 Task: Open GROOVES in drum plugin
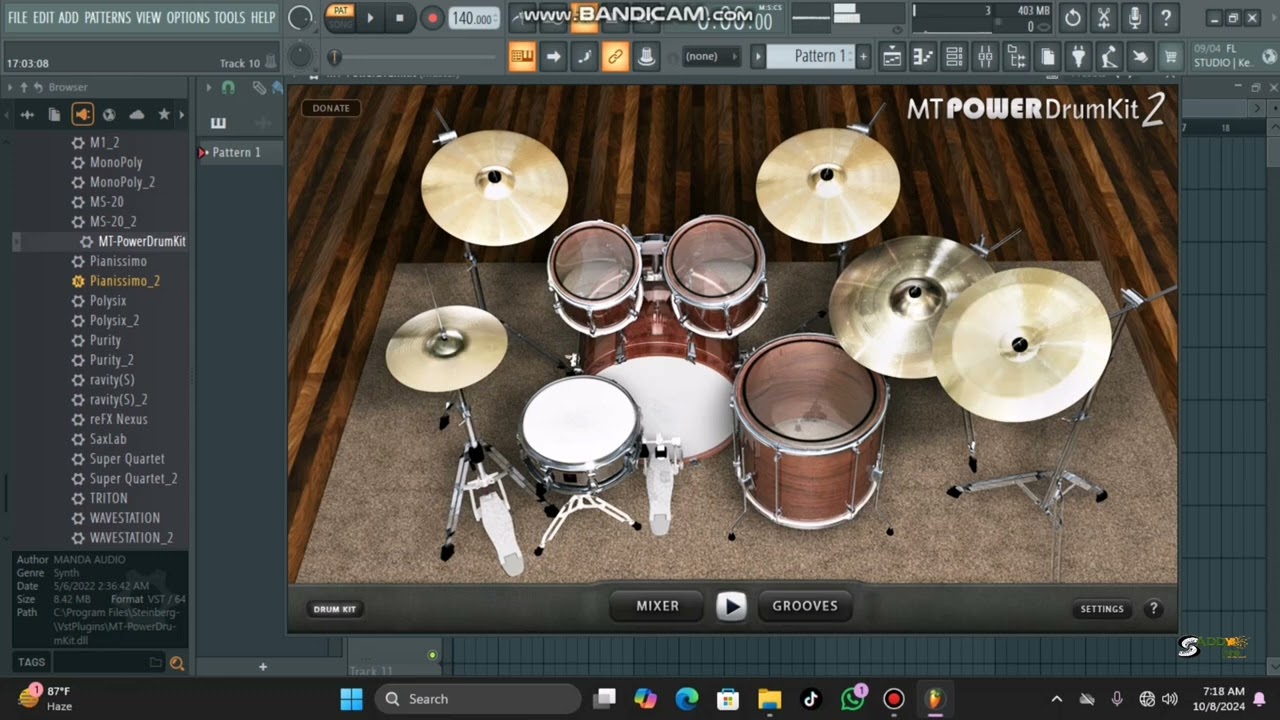point(805,606)
